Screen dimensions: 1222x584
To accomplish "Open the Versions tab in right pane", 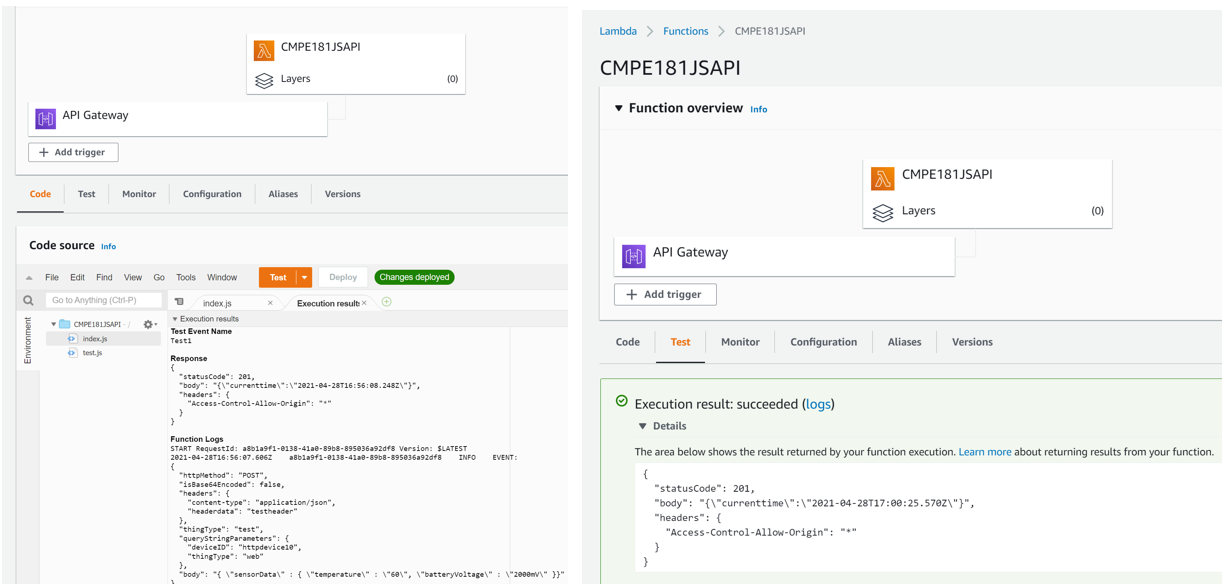I will [x=972, y=342].
